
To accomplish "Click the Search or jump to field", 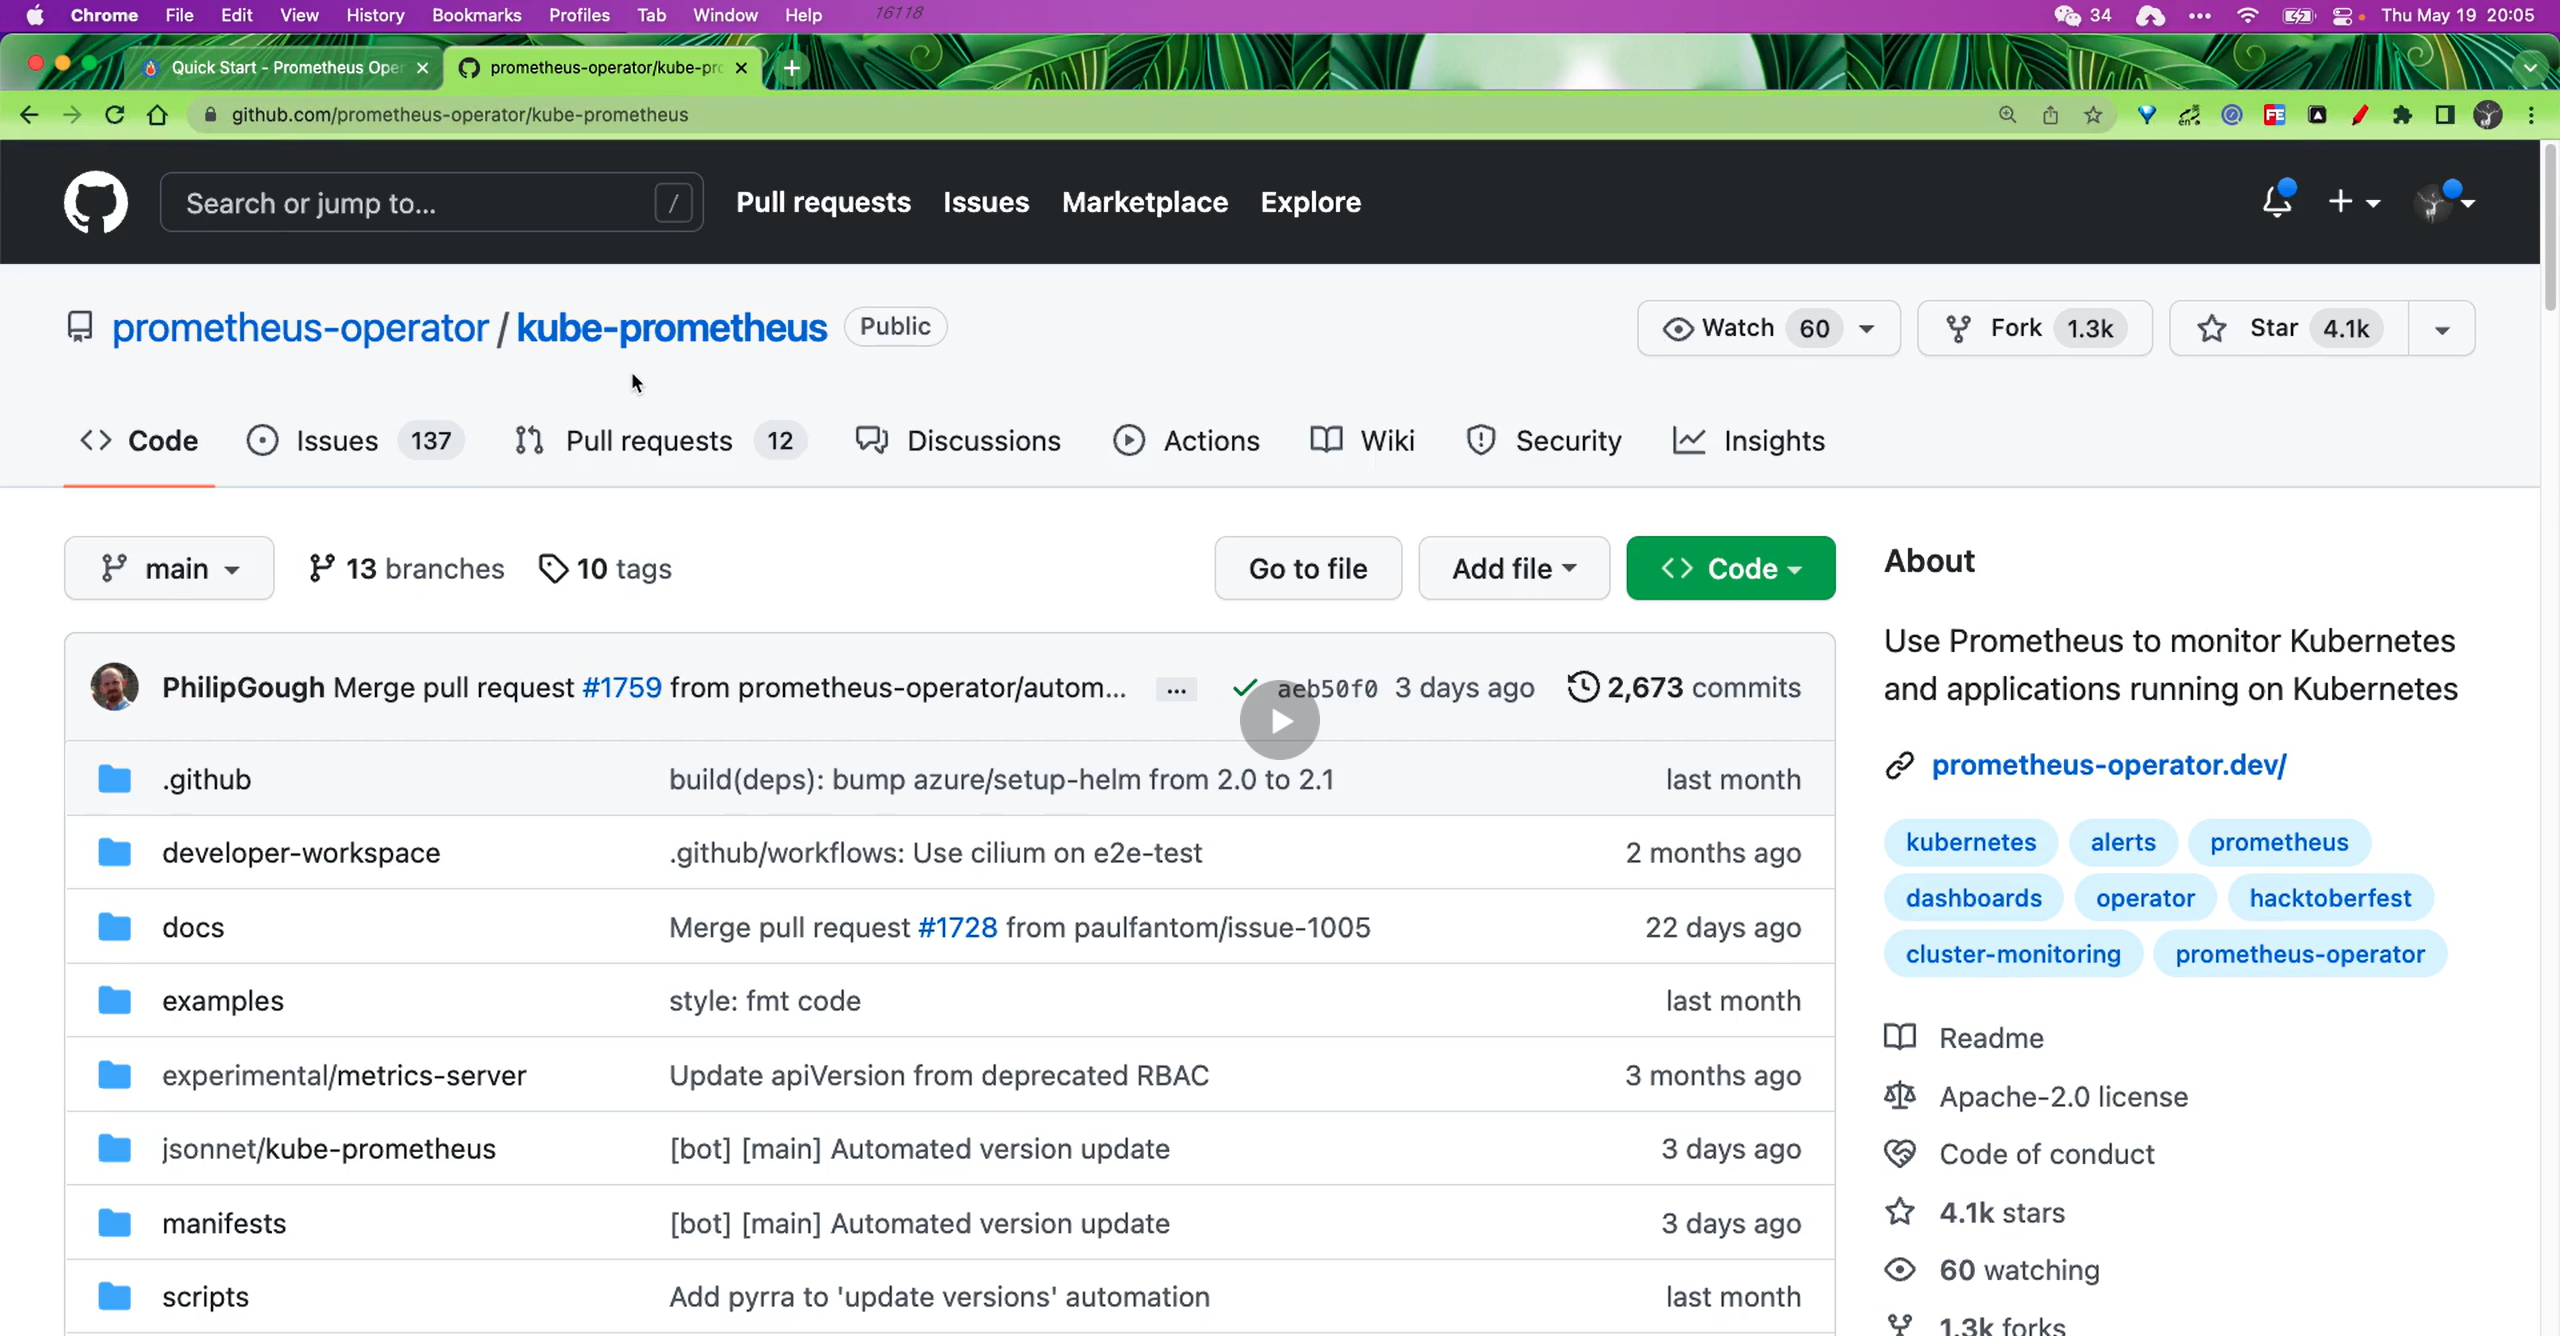I will tap(432, 202).
